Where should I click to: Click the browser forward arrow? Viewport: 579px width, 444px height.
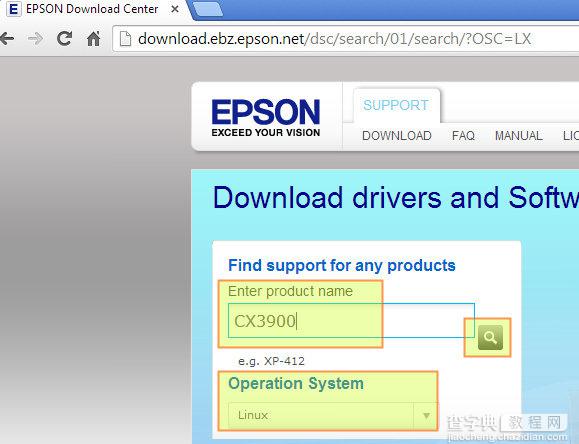click(35, 38)
